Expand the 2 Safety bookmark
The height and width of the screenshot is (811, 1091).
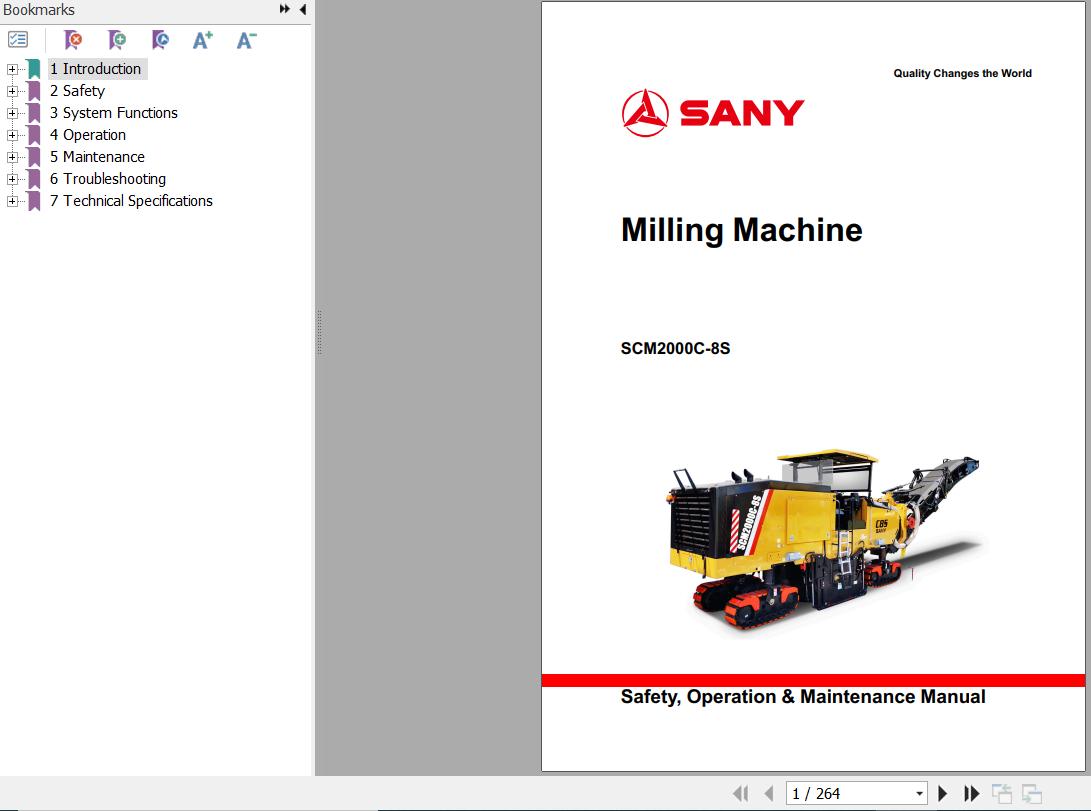(x=12, y=91)
